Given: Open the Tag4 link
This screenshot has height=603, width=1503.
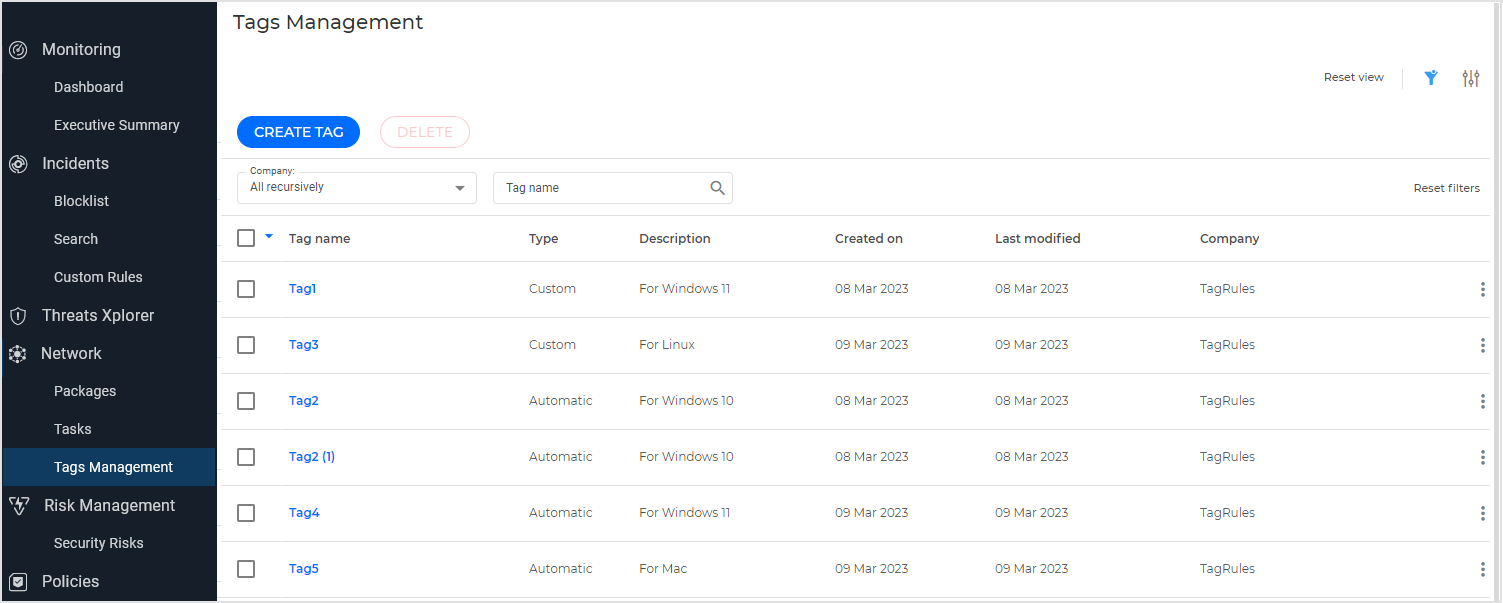Looking at the screenshot, I should pos(304,513).
